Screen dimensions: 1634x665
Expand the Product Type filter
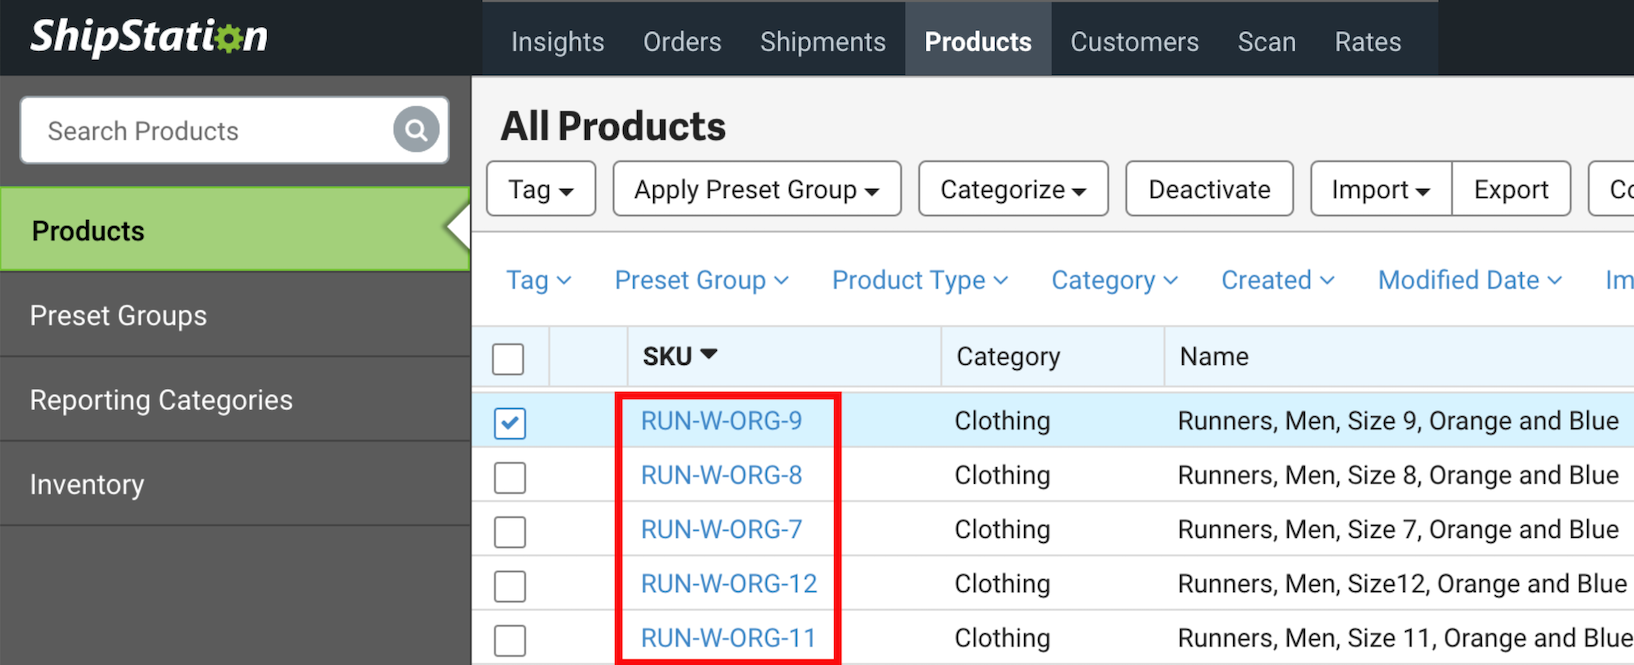919,281
